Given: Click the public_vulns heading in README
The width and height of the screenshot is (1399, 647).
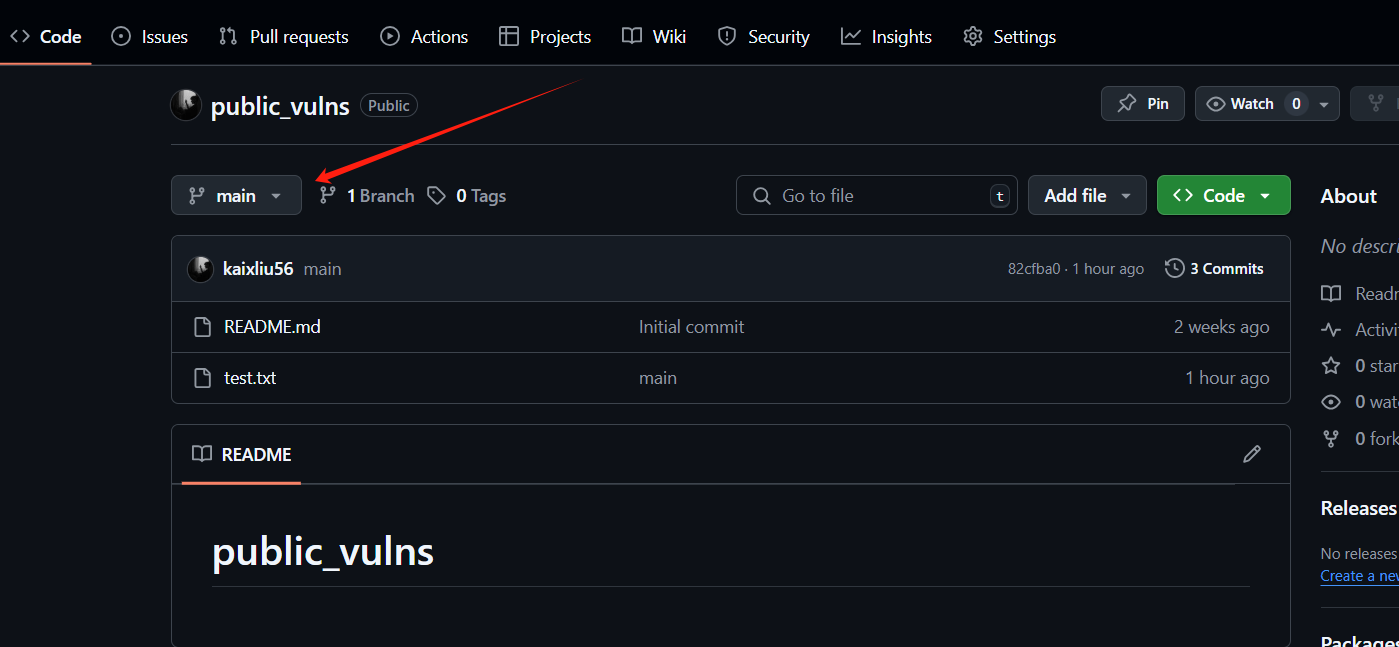Looking at the screenshot, I should pyautogui.click(x=323, y=552).
